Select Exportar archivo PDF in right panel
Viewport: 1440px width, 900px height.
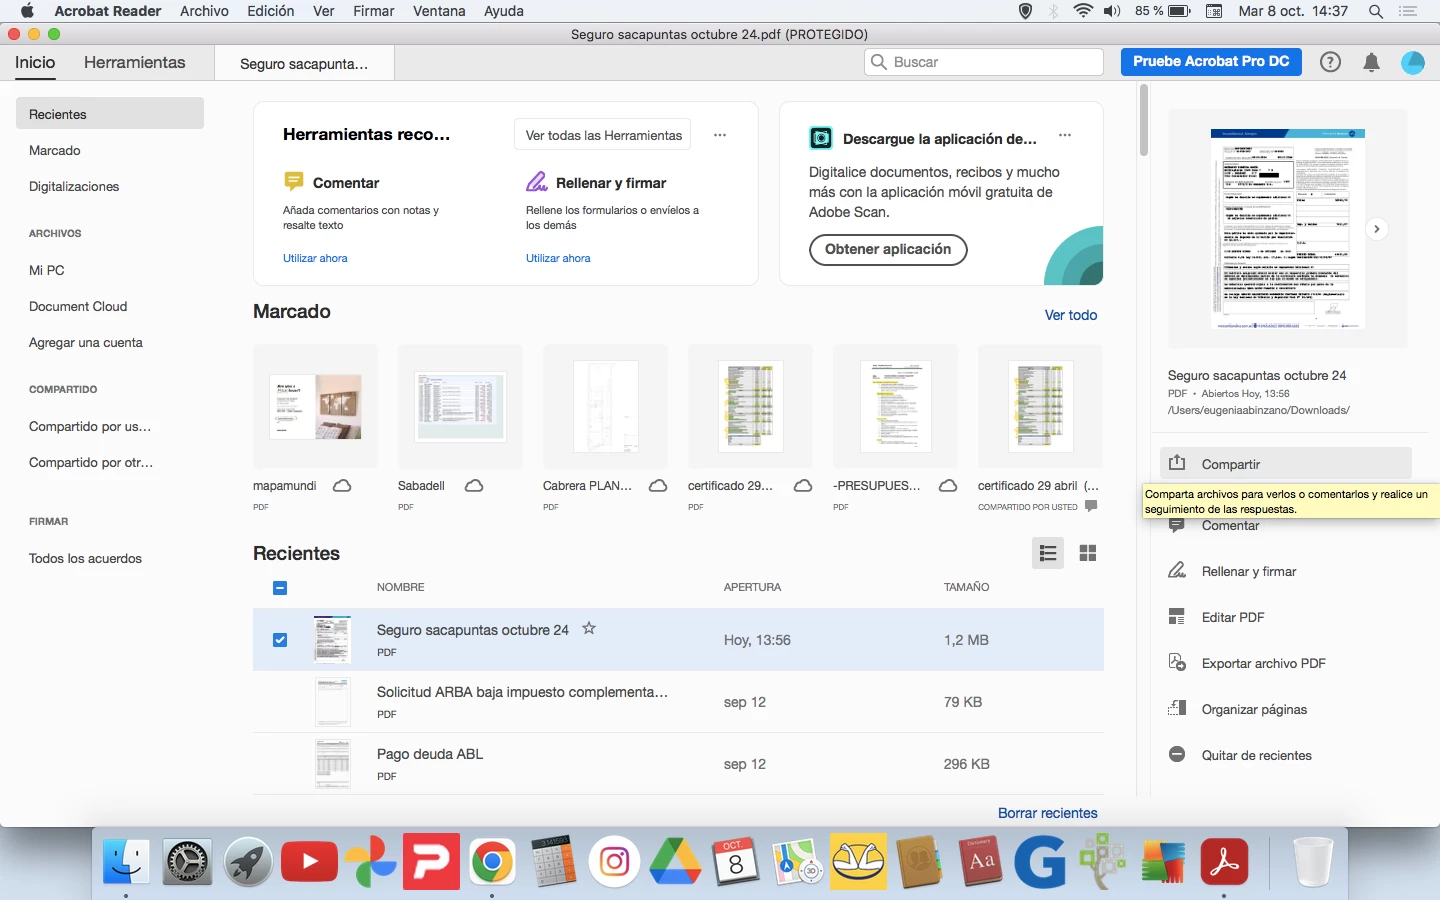tap(1263, 663)
